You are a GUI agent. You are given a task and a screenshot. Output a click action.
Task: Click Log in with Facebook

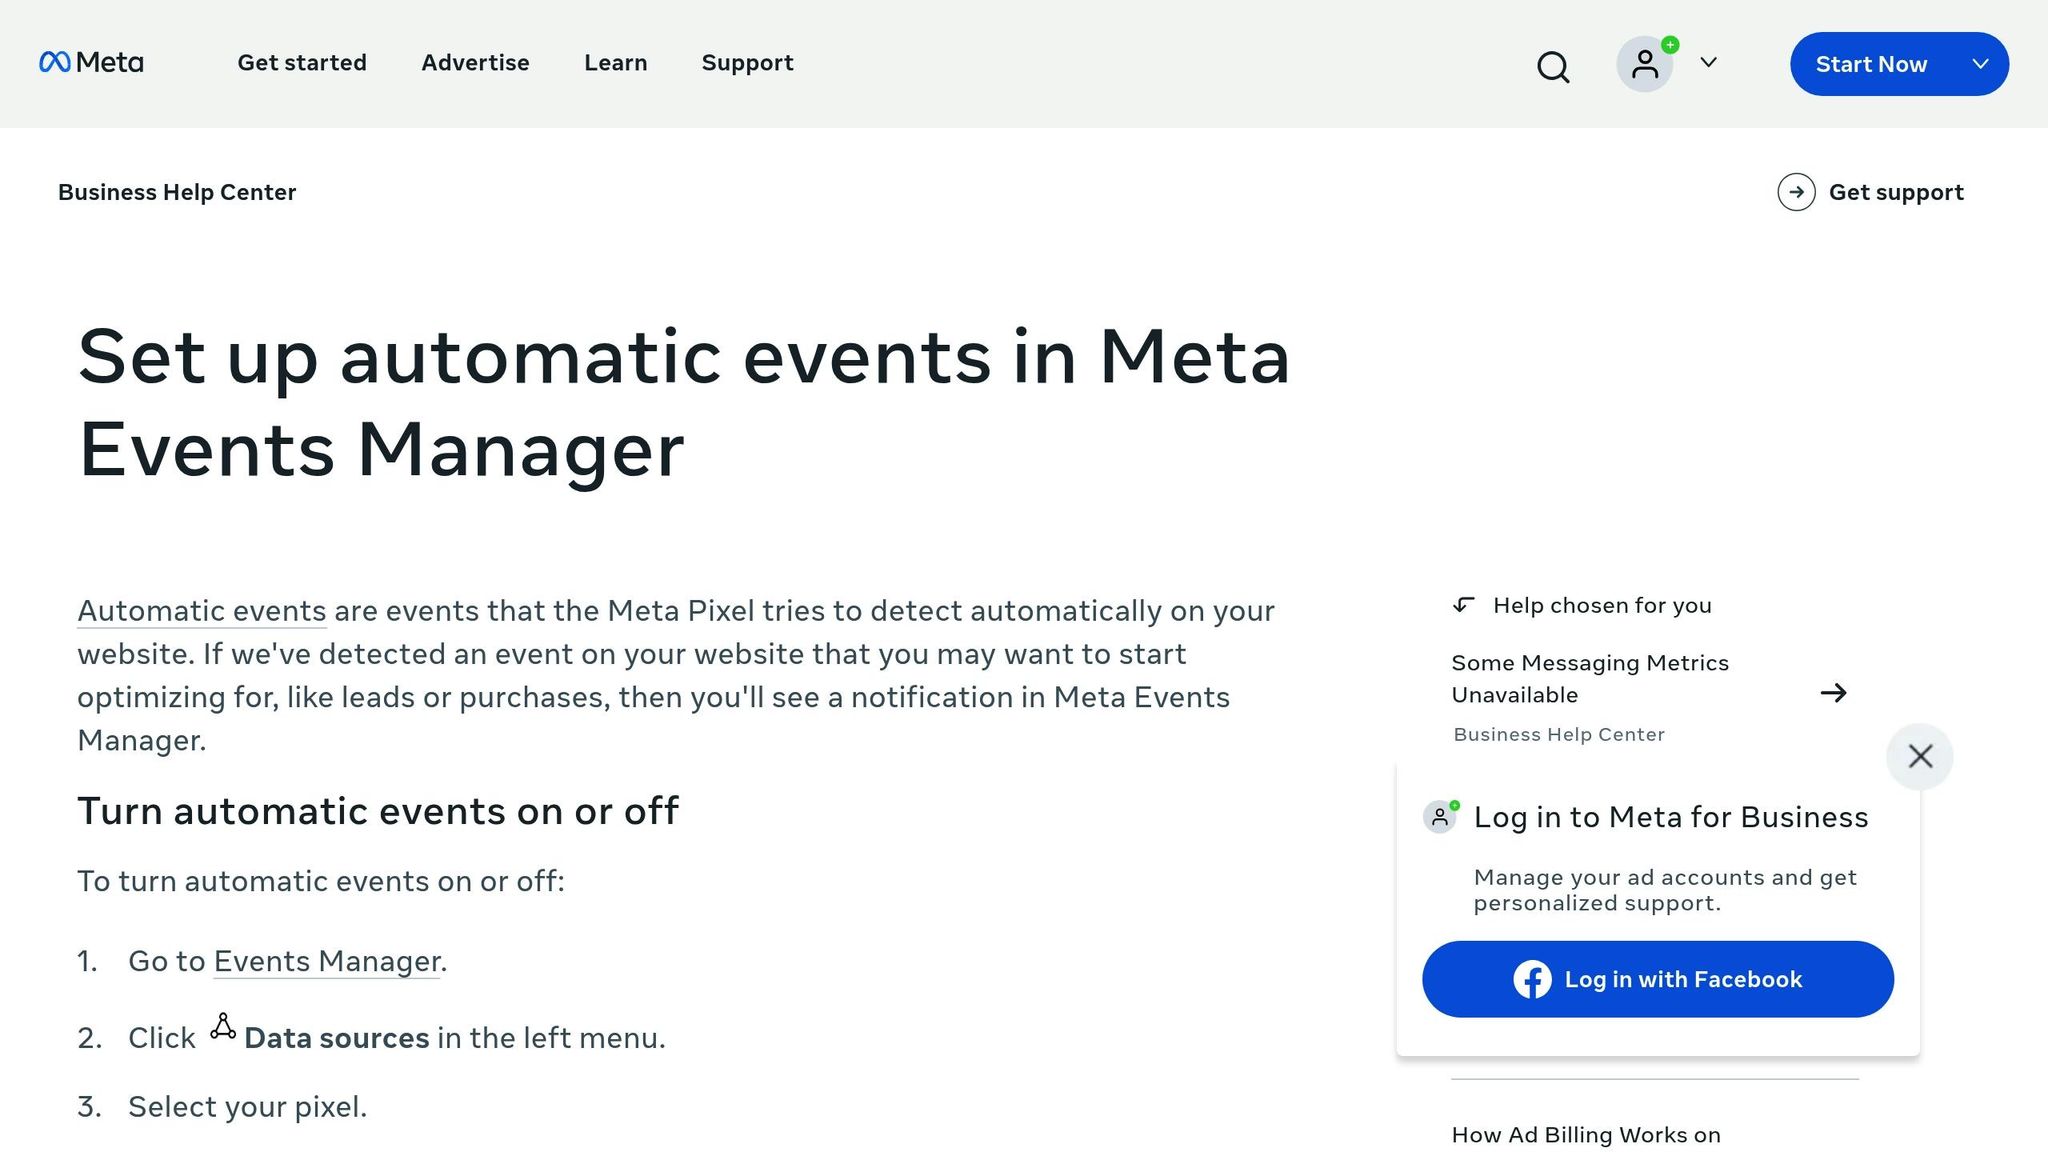click(x=1656, y=980)
